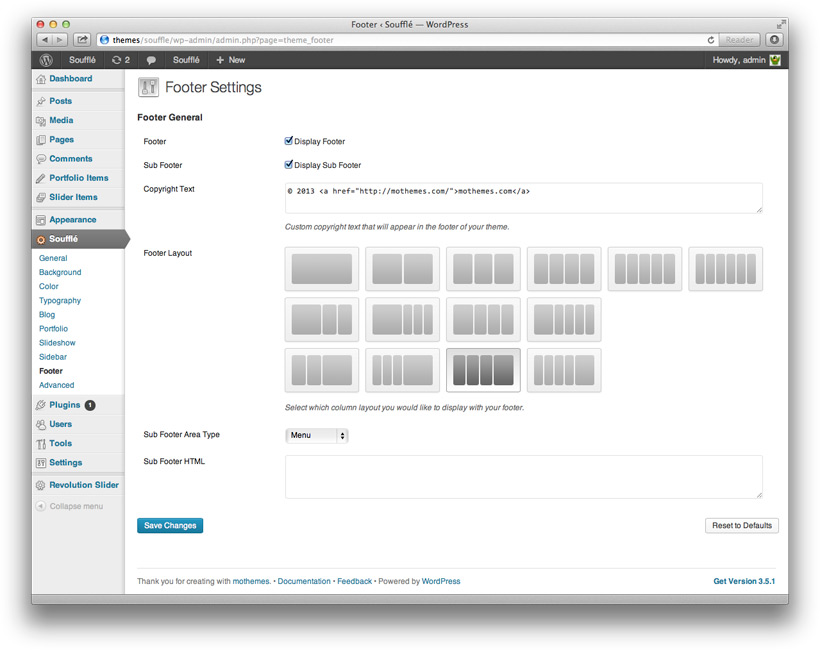The height and width of the screenshot is (650, 820).
Task: Click the WordPress logo in admin bar
Action: coord(46,60)
